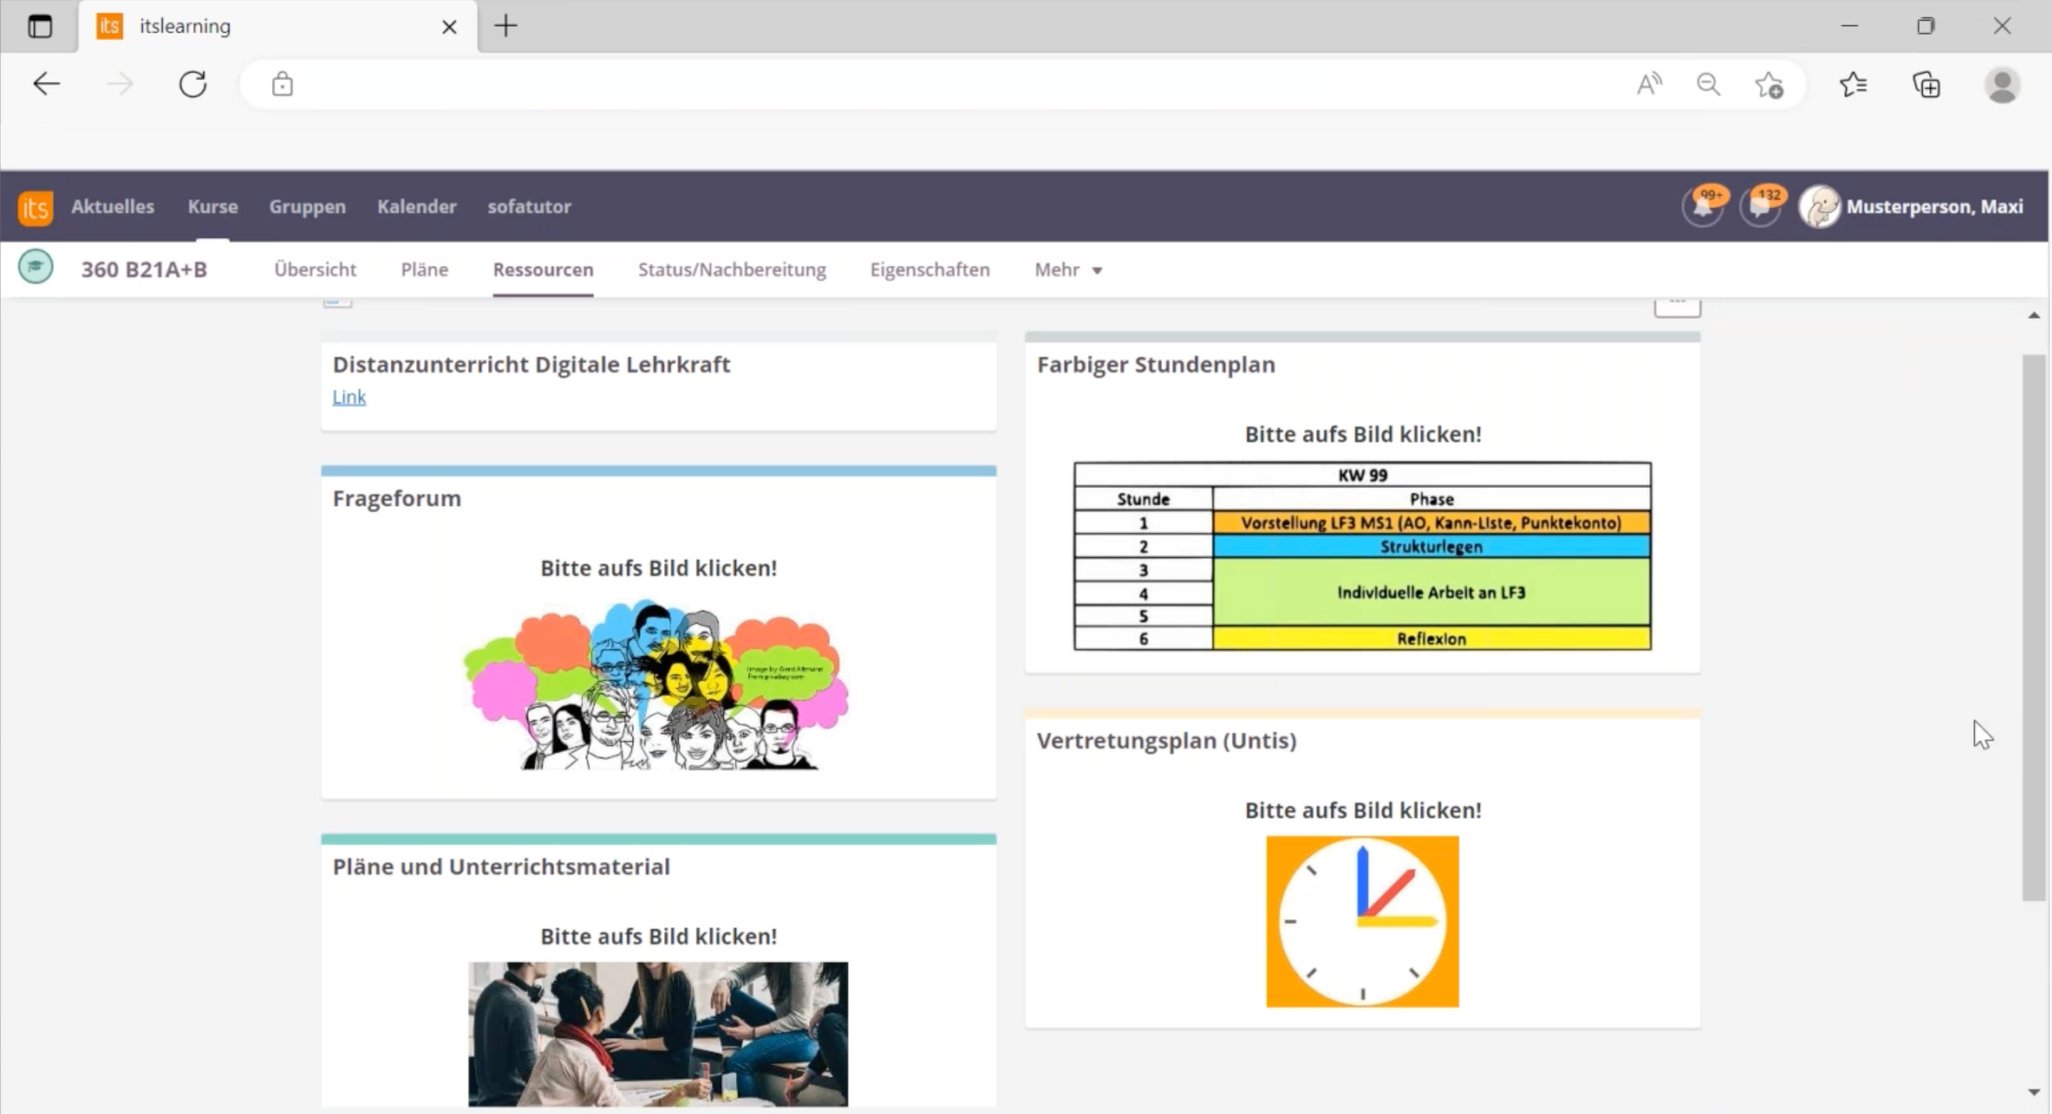This screenshot has height=1114, width=2052.
Task: Open the Edge Collections icon
Action: (1925, 84)
